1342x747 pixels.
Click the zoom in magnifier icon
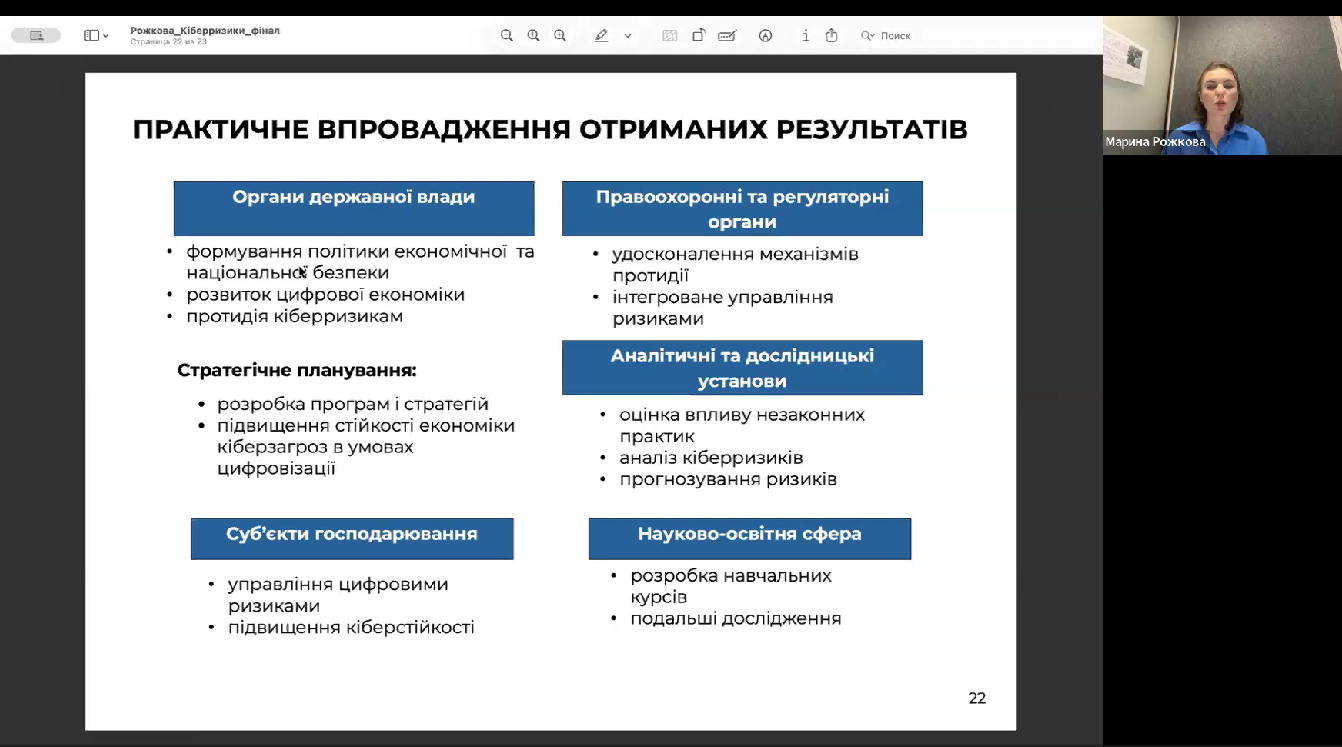pos(560,35)
